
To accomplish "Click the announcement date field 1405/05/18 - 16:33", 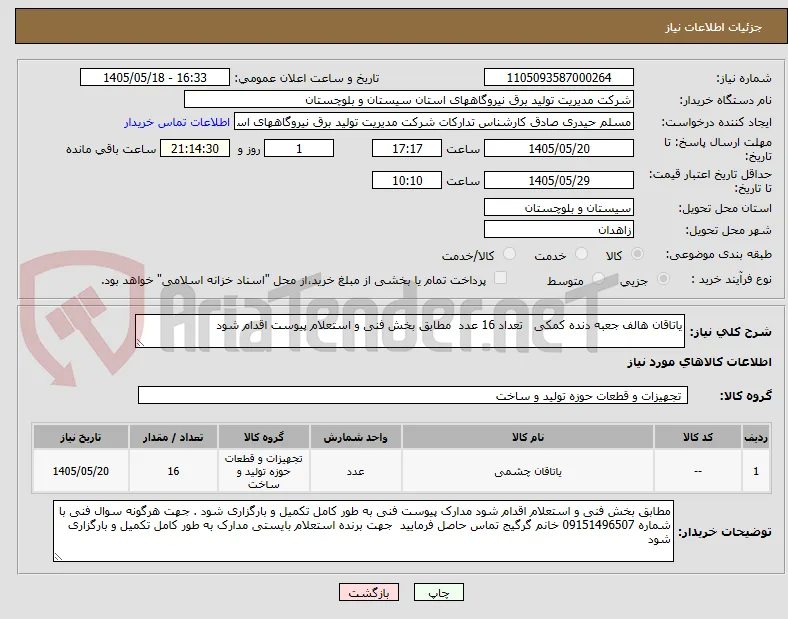I will tap(155, 77).
